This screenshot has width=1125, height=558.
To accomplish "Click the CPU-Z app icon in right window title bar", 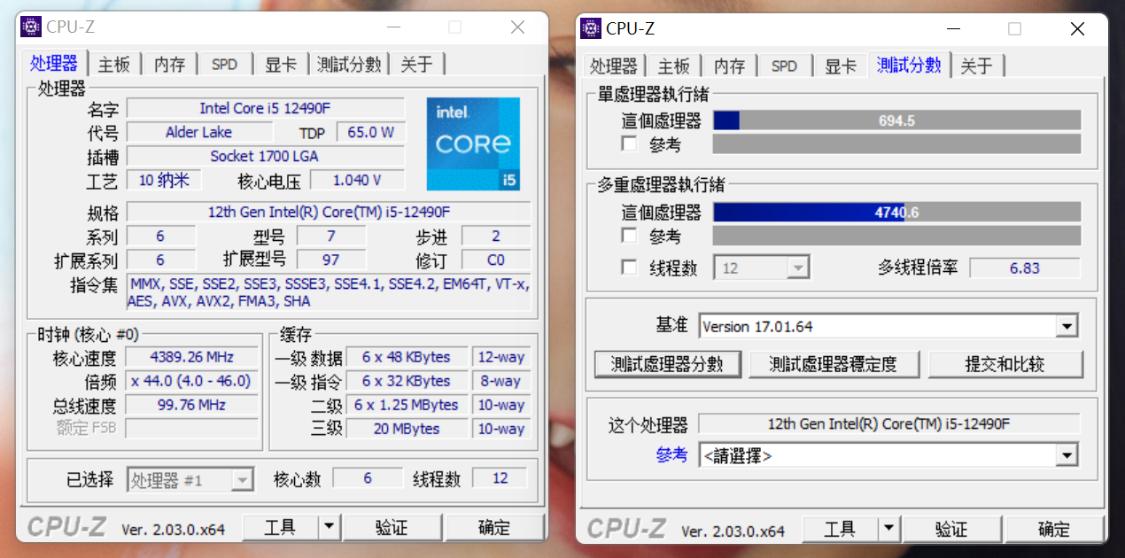I will pos(590,28).
